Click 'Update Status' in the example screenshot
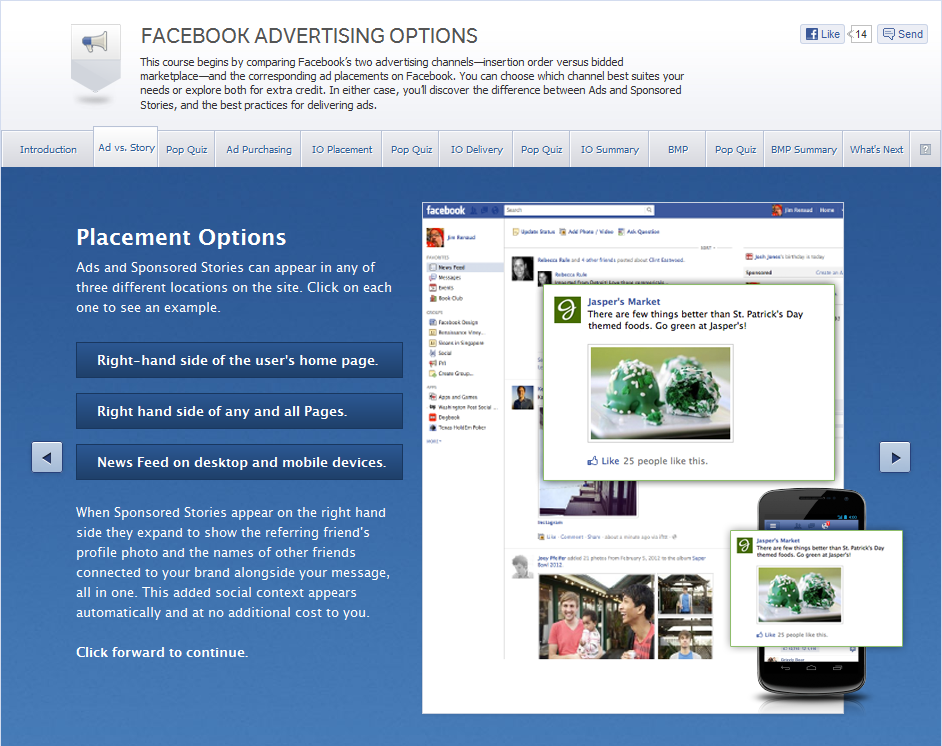The height and width of the screenshot is (746, 942). click(533, 231)
